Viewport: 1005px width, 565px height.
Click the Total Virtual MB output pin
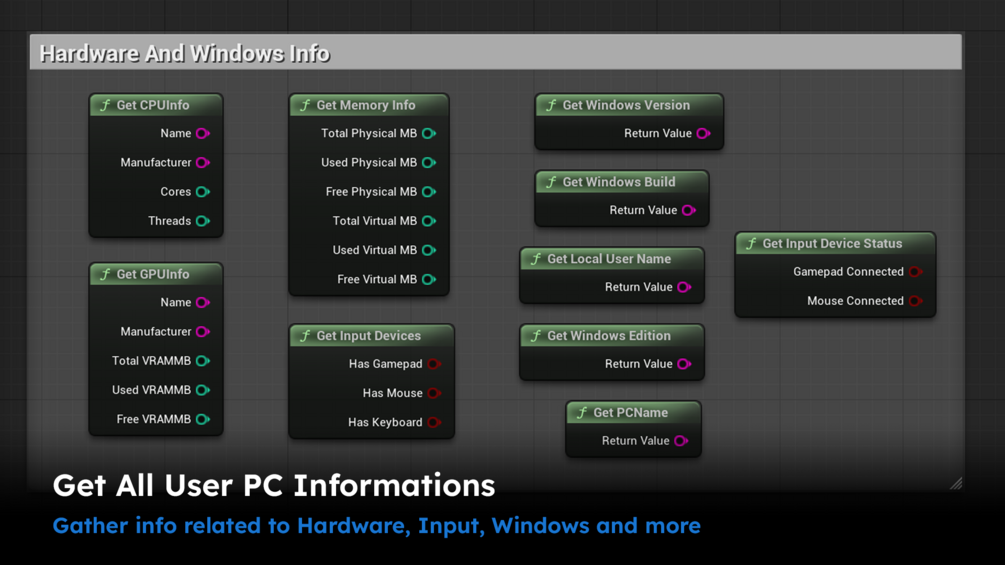[x=429, y=221]
